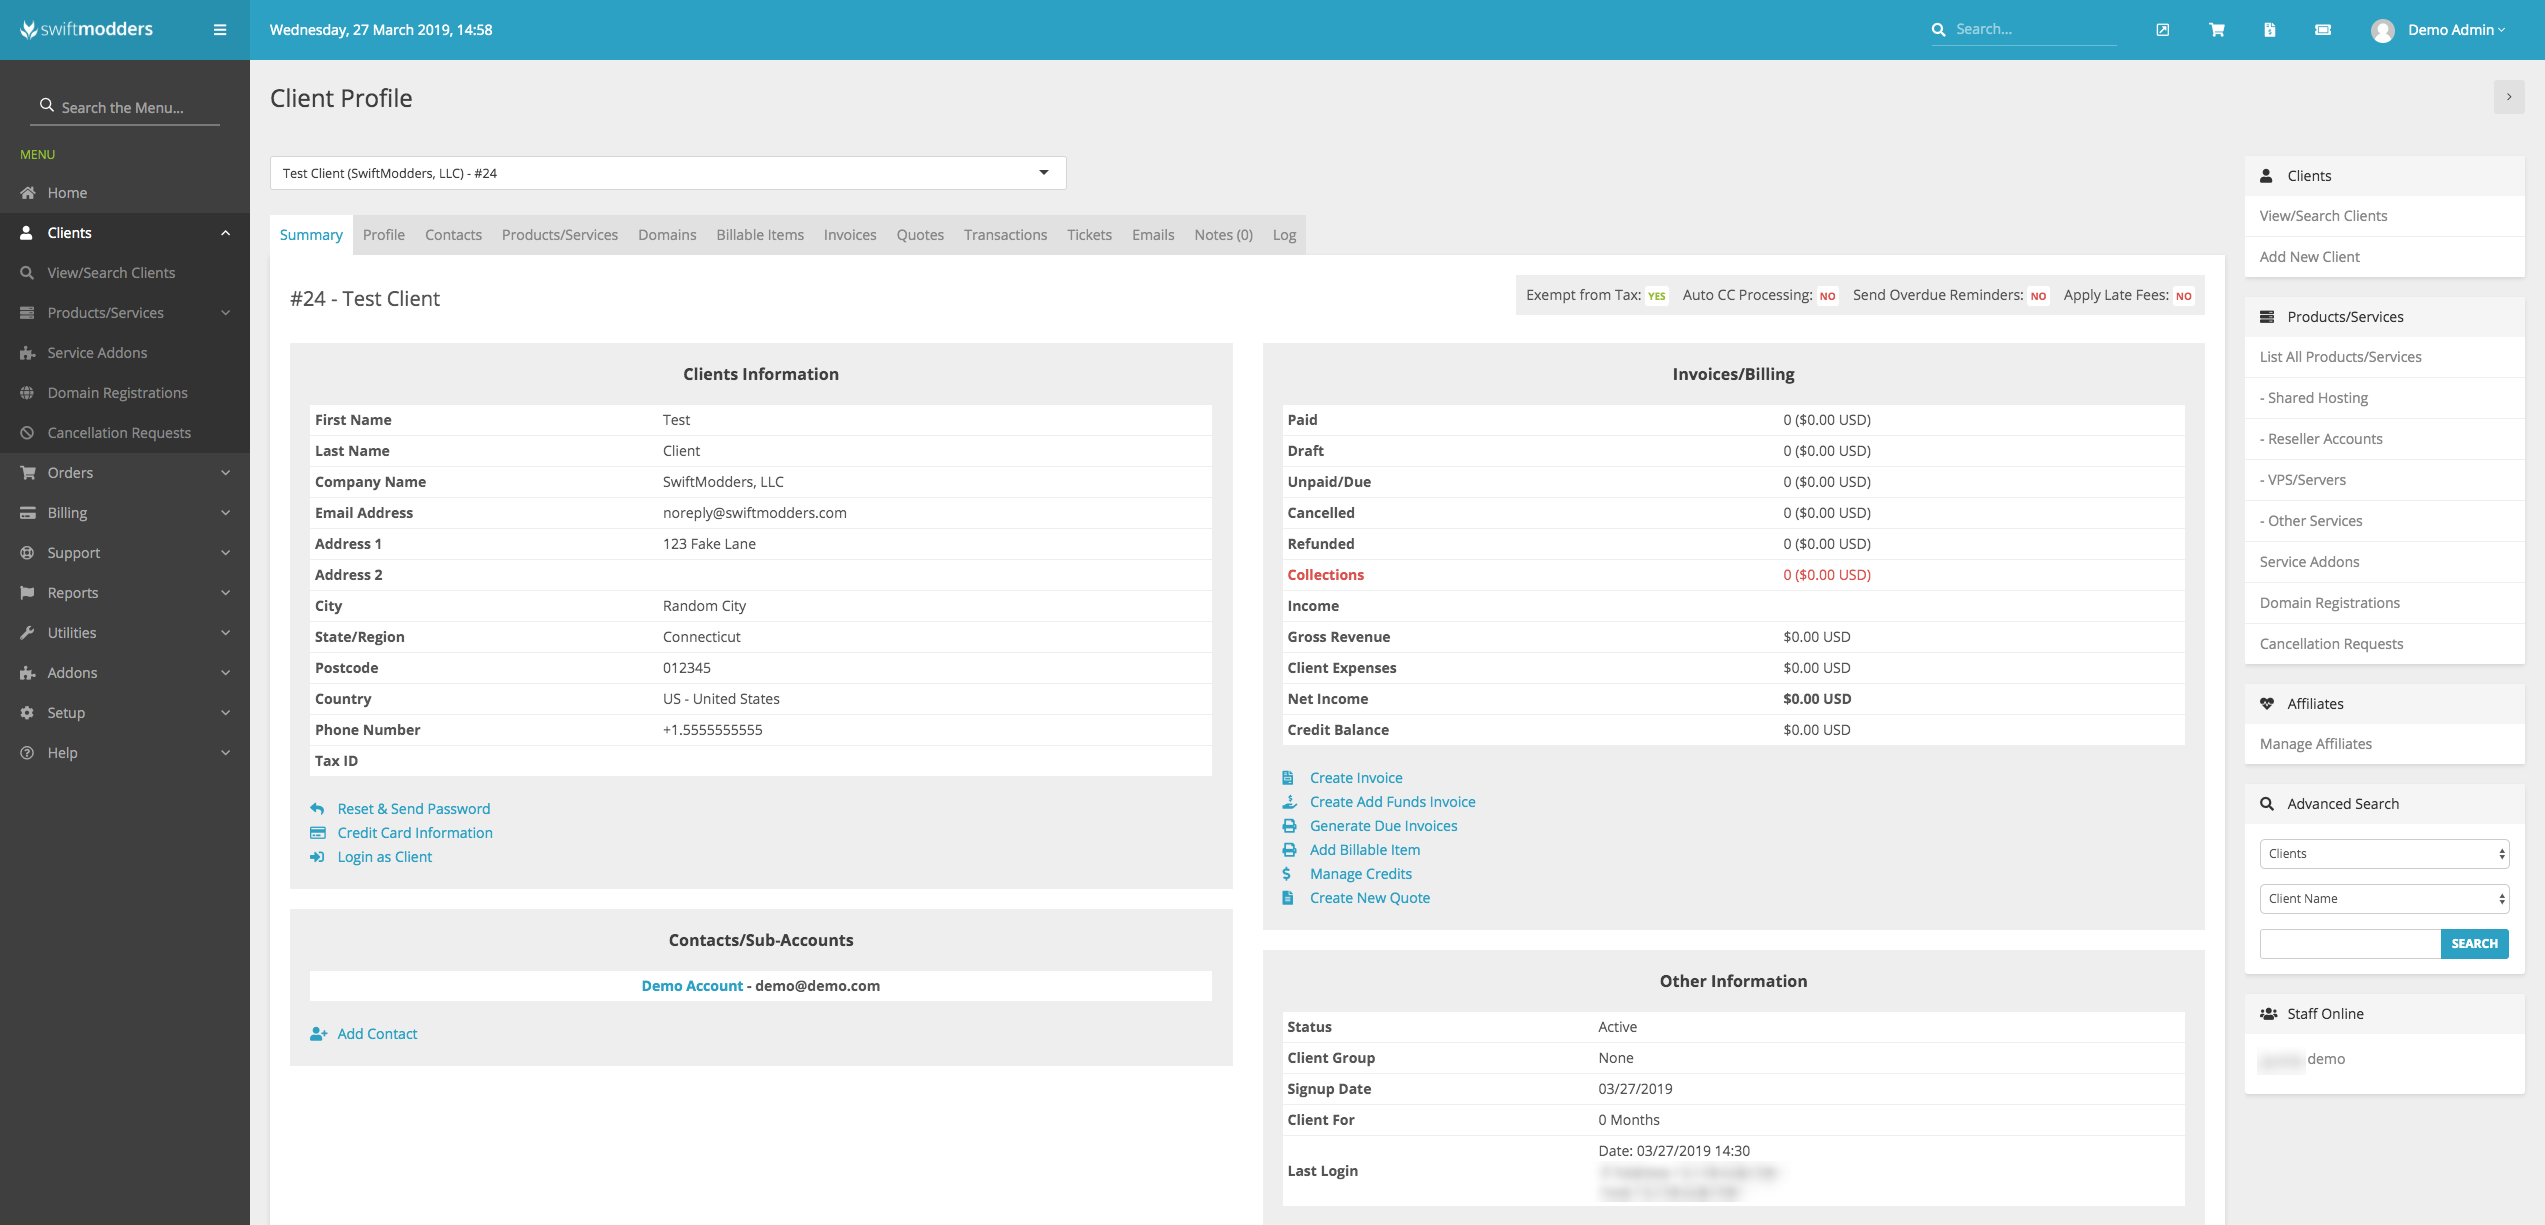Toggle Auto CC Processing NO badge
The width and height of the screenshot is (2545, 1225).
(x=1827, y=296)
